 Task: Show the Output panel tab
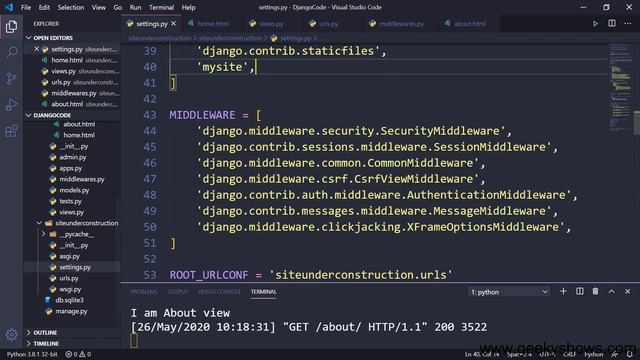pos(178,292)
